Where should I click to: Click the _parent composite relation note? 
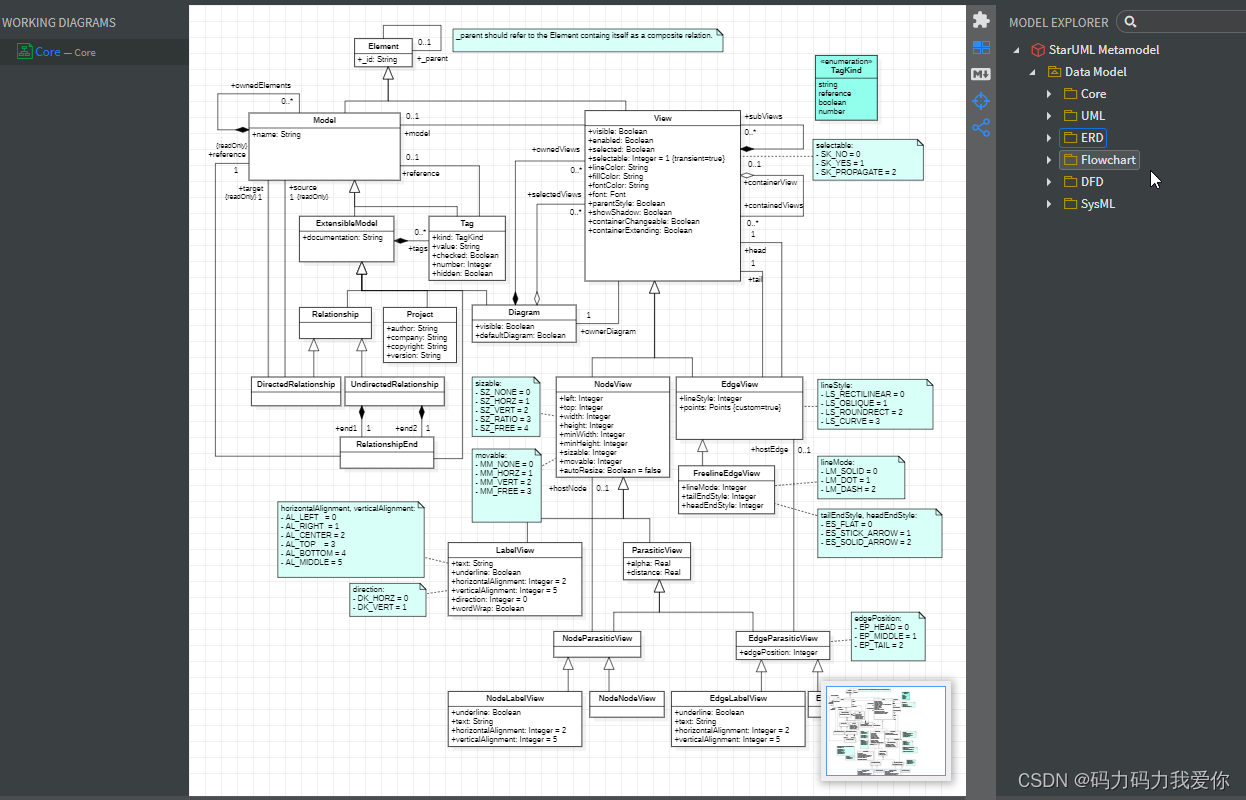tap(587, 40)
